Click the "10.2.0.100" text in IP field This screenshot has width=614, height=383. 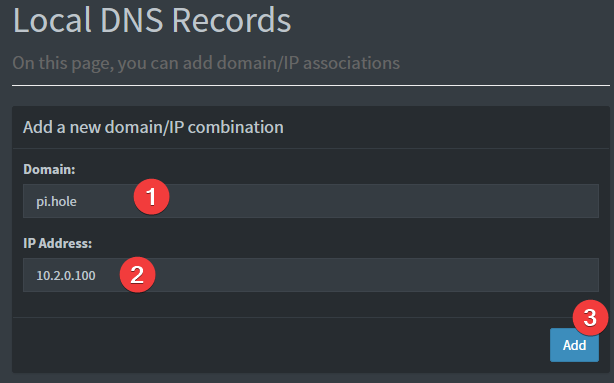coord(66,275)
